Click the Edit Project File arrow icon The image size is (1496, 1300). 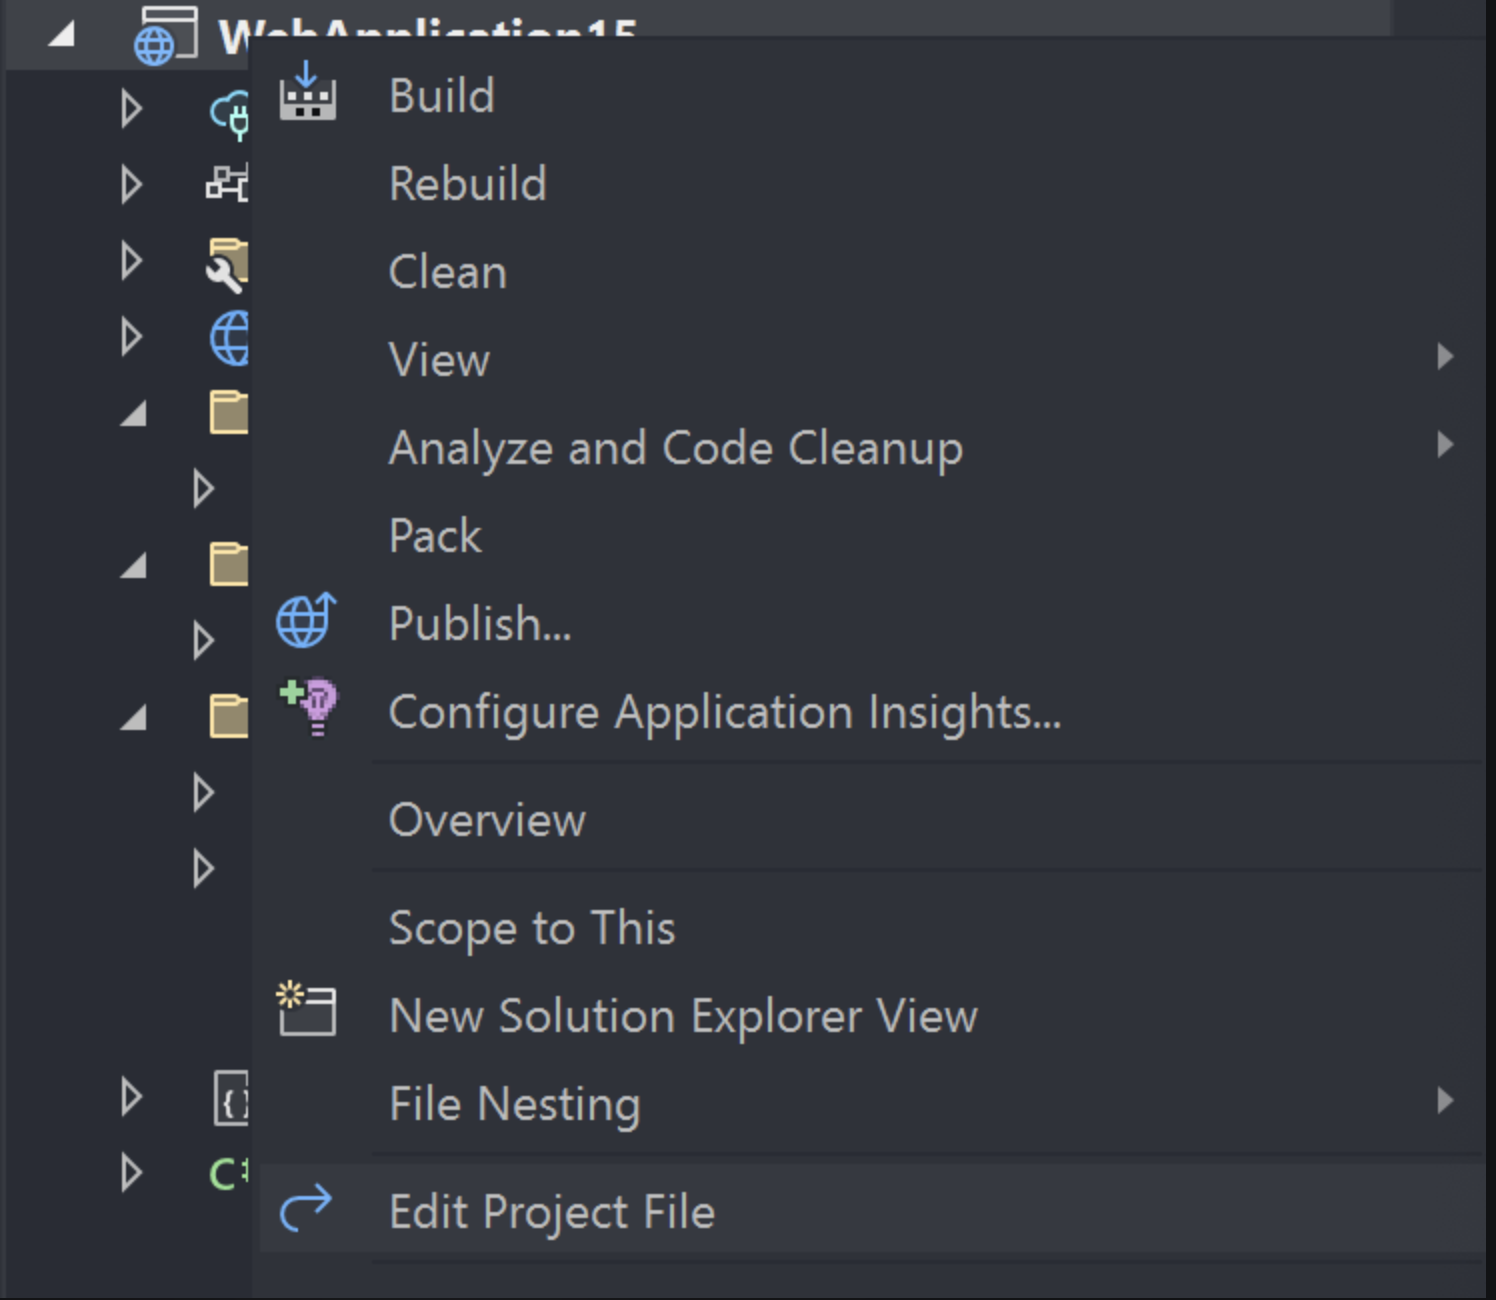pyautogui.click(x=306, y=1209)
